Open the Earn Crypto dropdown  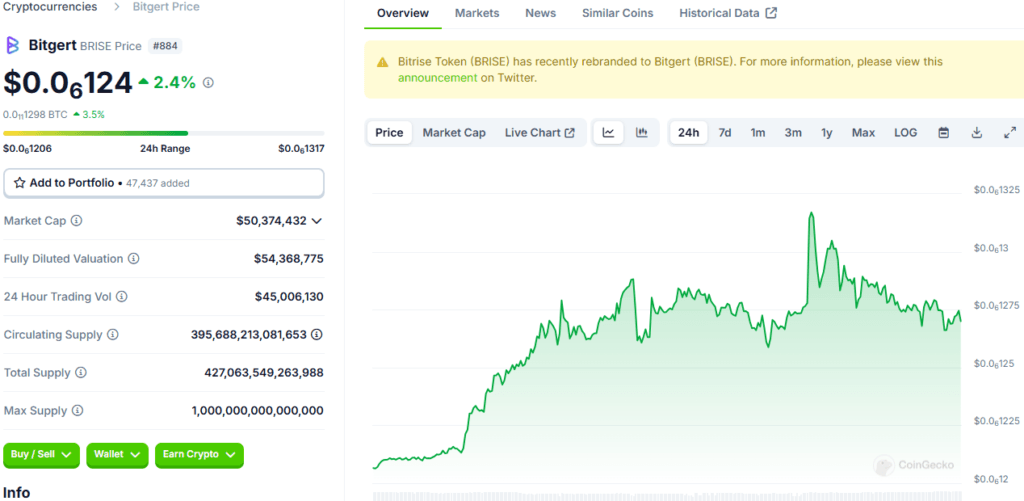point(199,455)
